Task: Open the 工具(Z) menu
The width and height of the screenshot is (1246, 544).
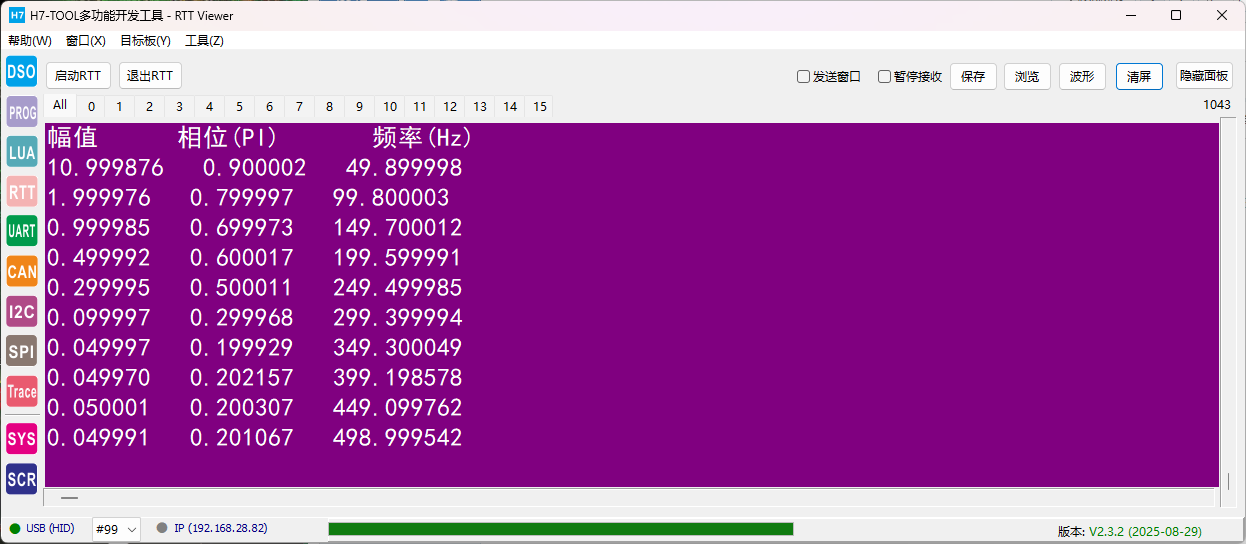Action: [204, 41]
